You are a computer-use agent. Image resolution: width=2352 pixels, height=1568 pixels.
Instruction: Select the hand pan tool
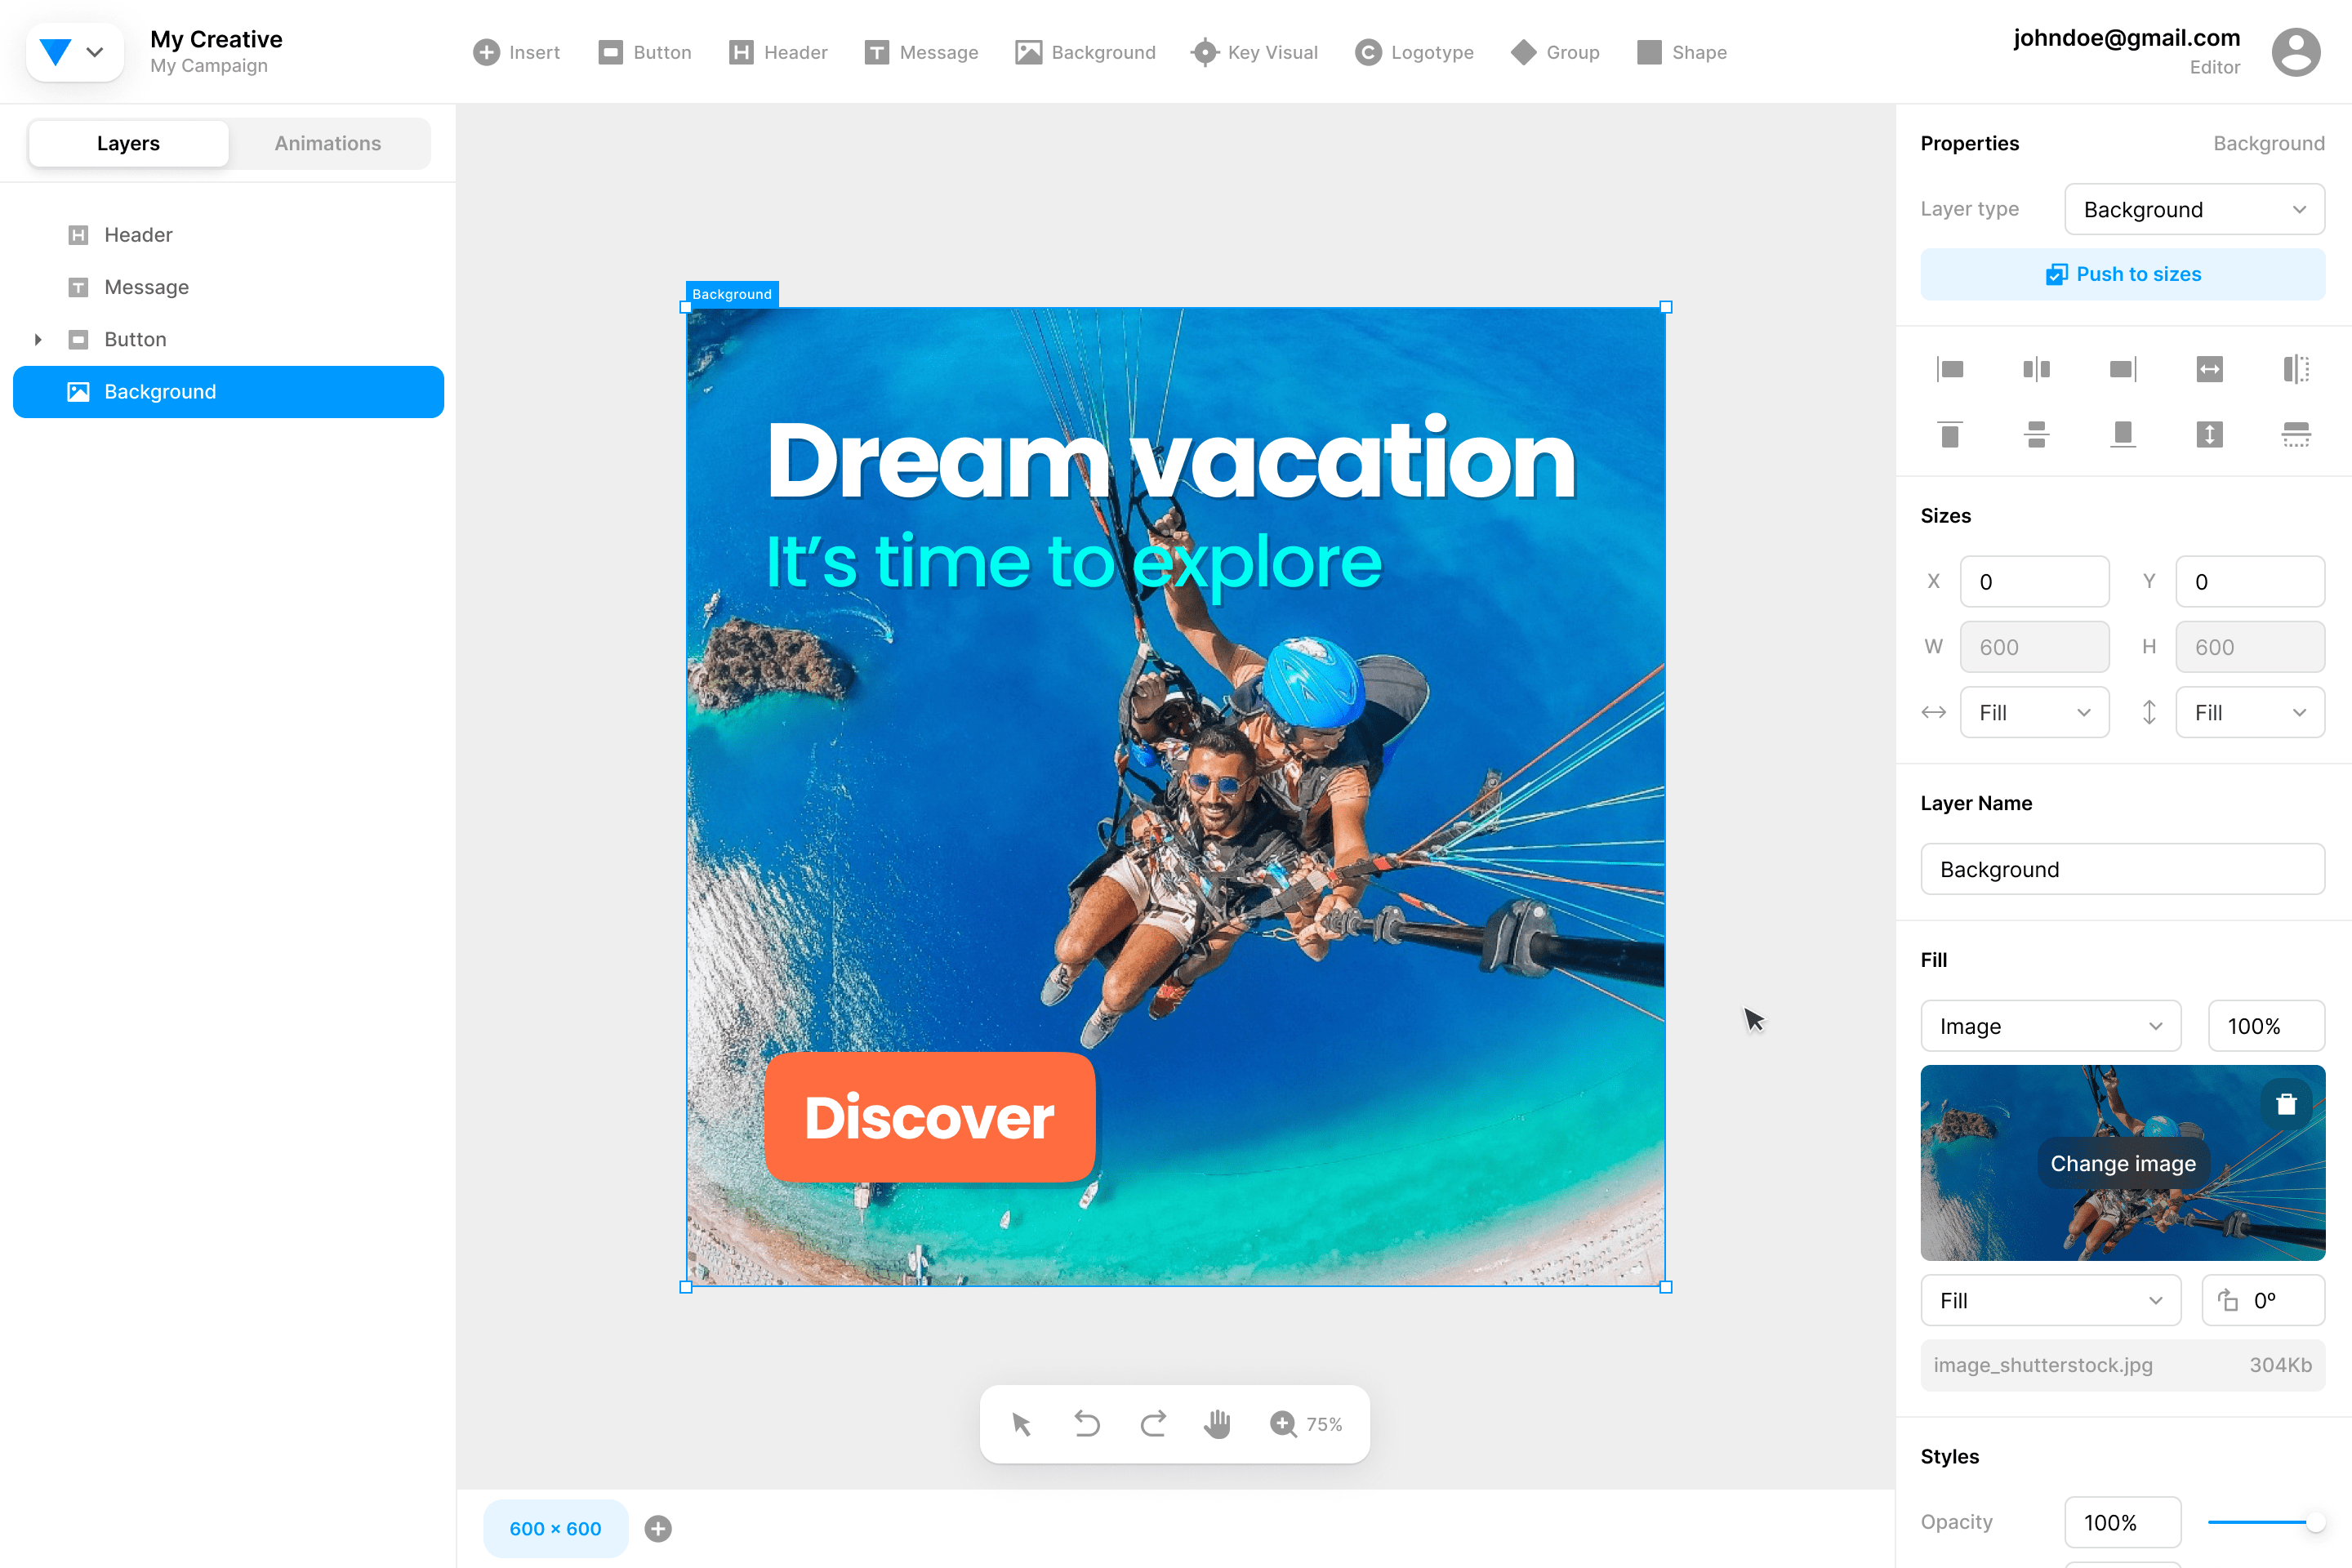click(x=1217, y=1423)
